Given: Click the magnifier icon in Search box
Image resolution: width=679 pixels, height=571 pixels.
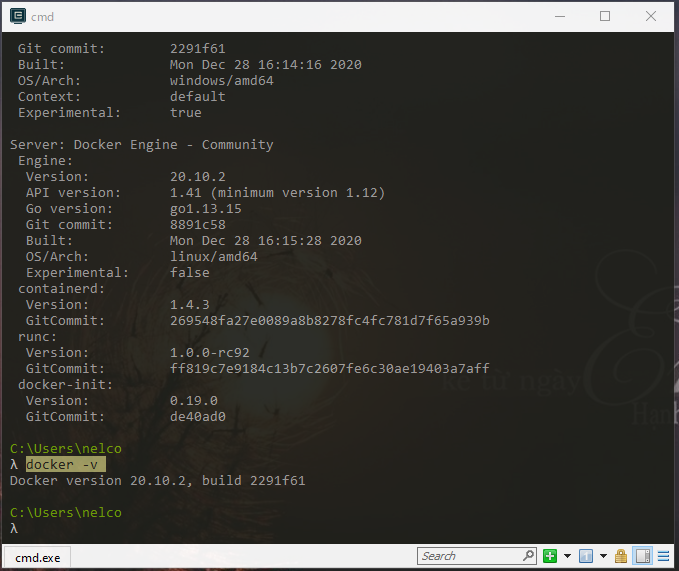Looking at the screenshot, I should click(528, 555).
